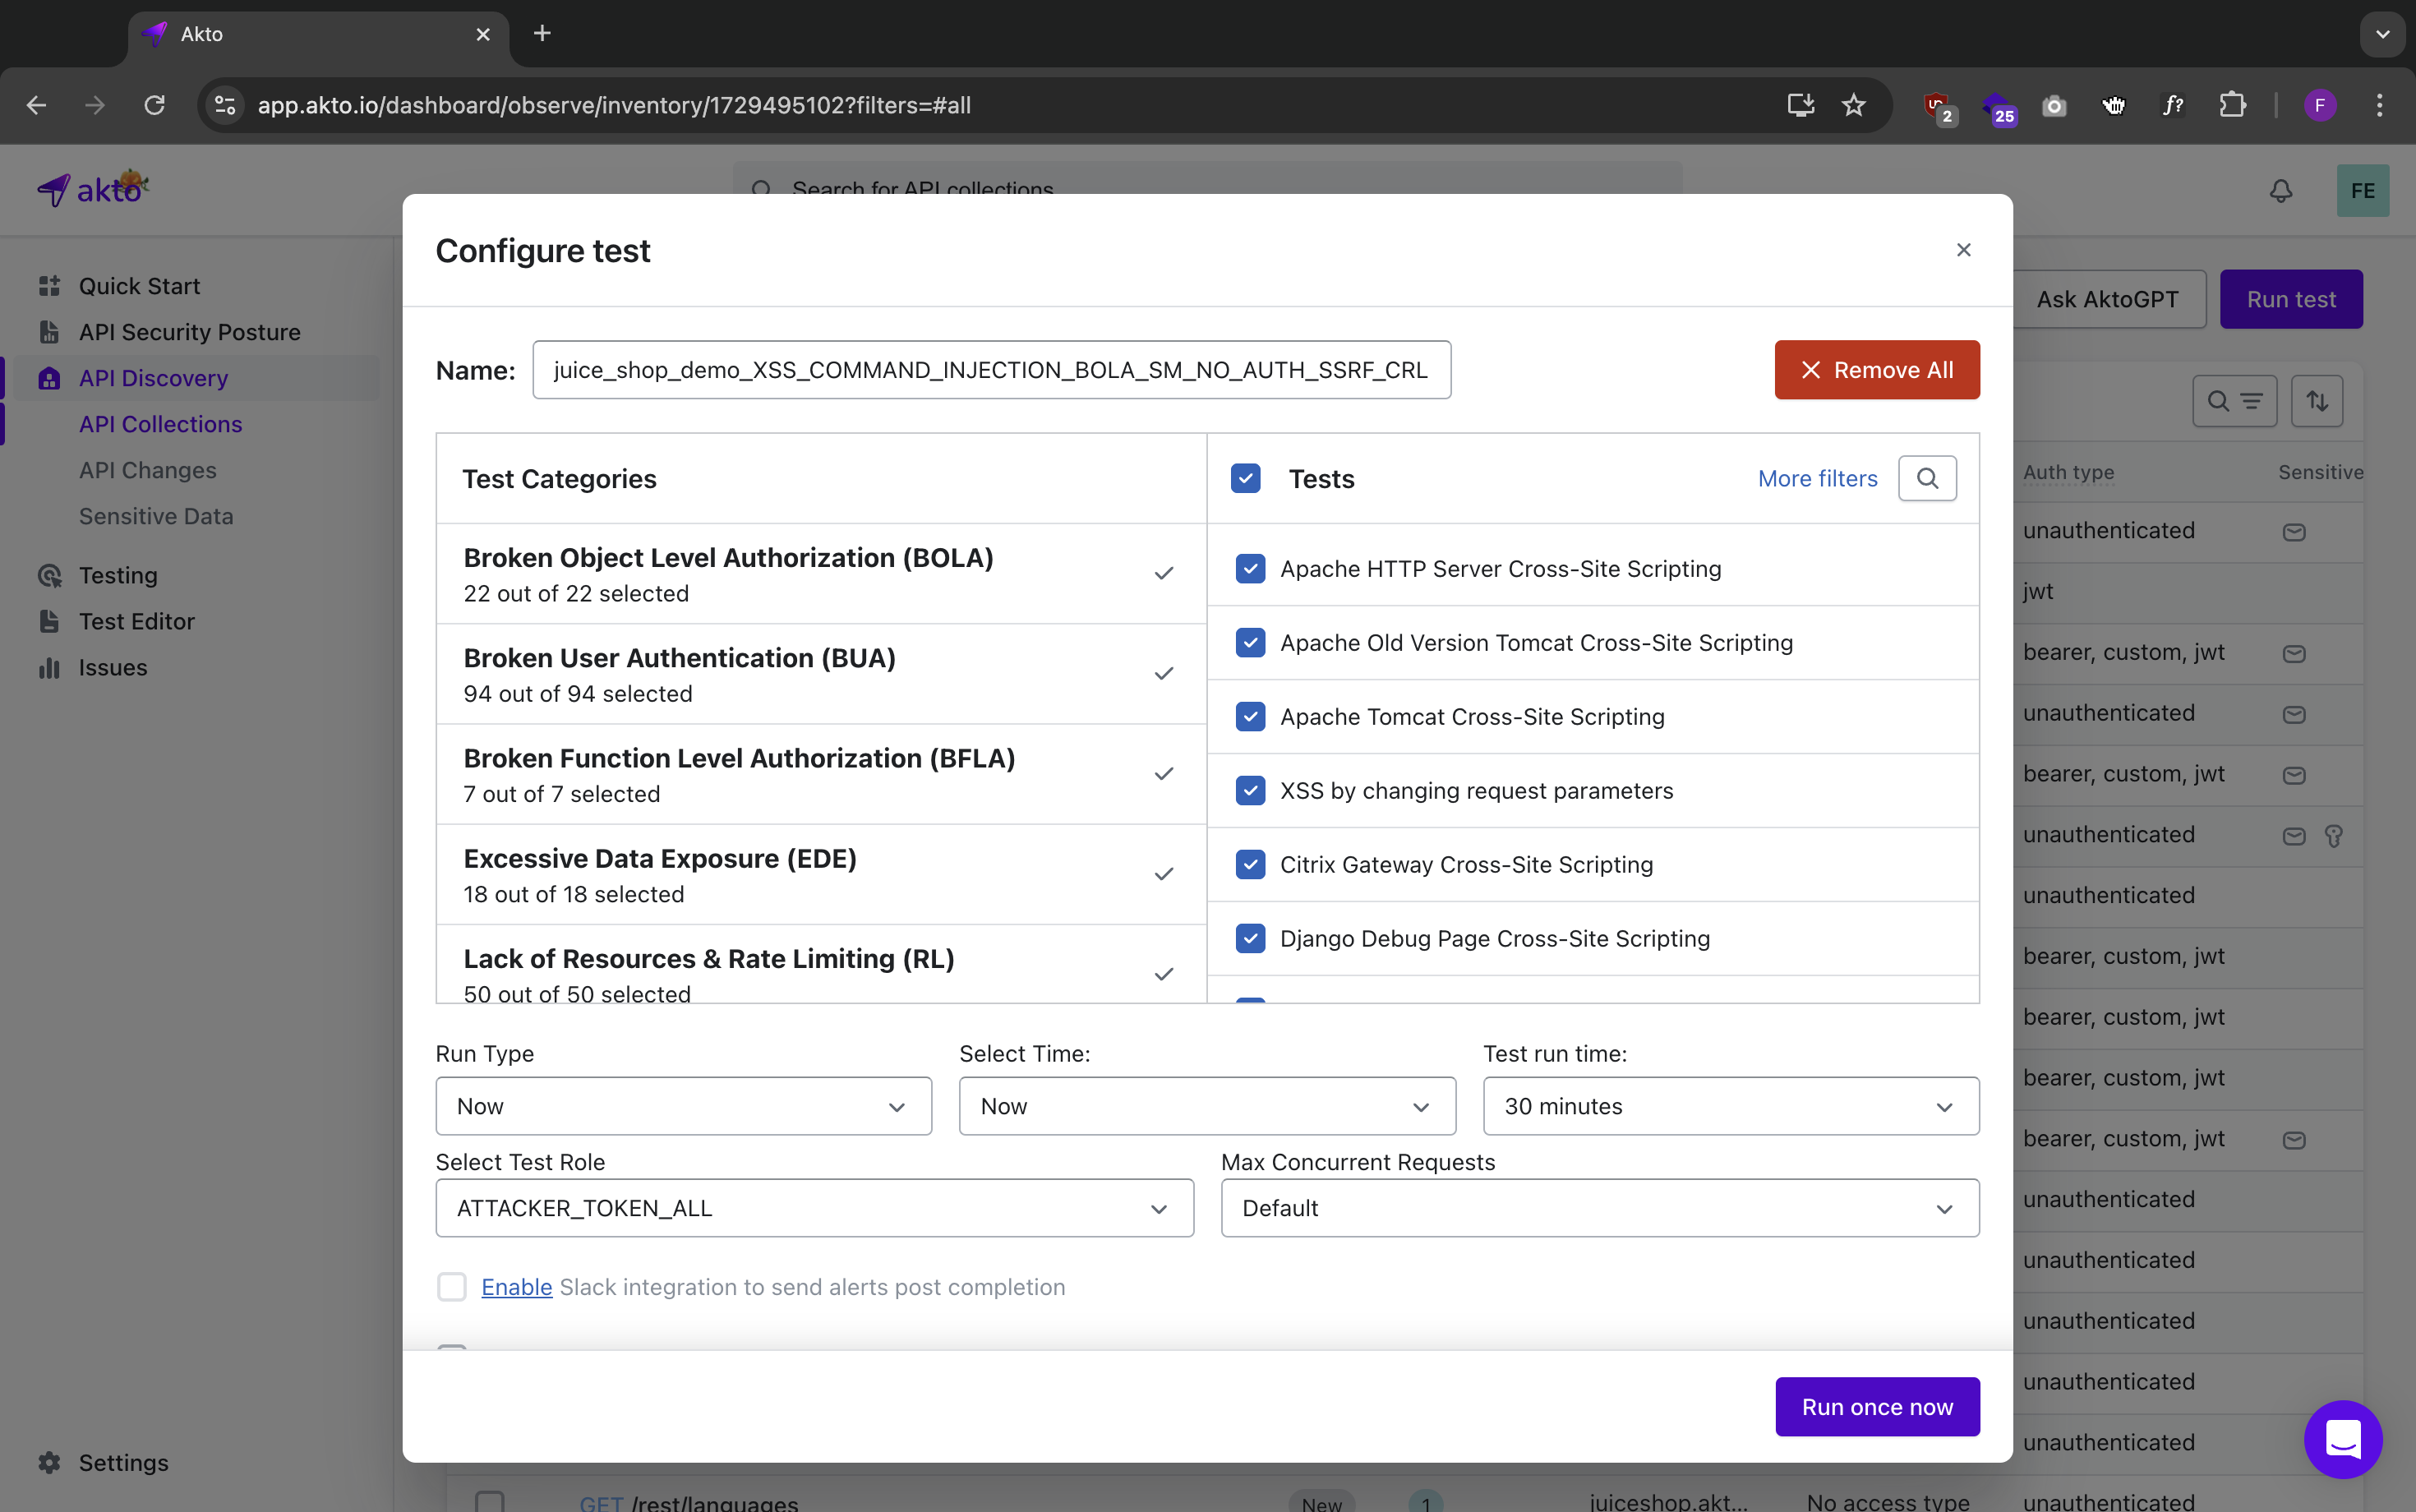This screenshot has height=1512, width=2416.
Task: Click the sort arrows icon button
Action: pyautogui.click(x=2316, y=401)
